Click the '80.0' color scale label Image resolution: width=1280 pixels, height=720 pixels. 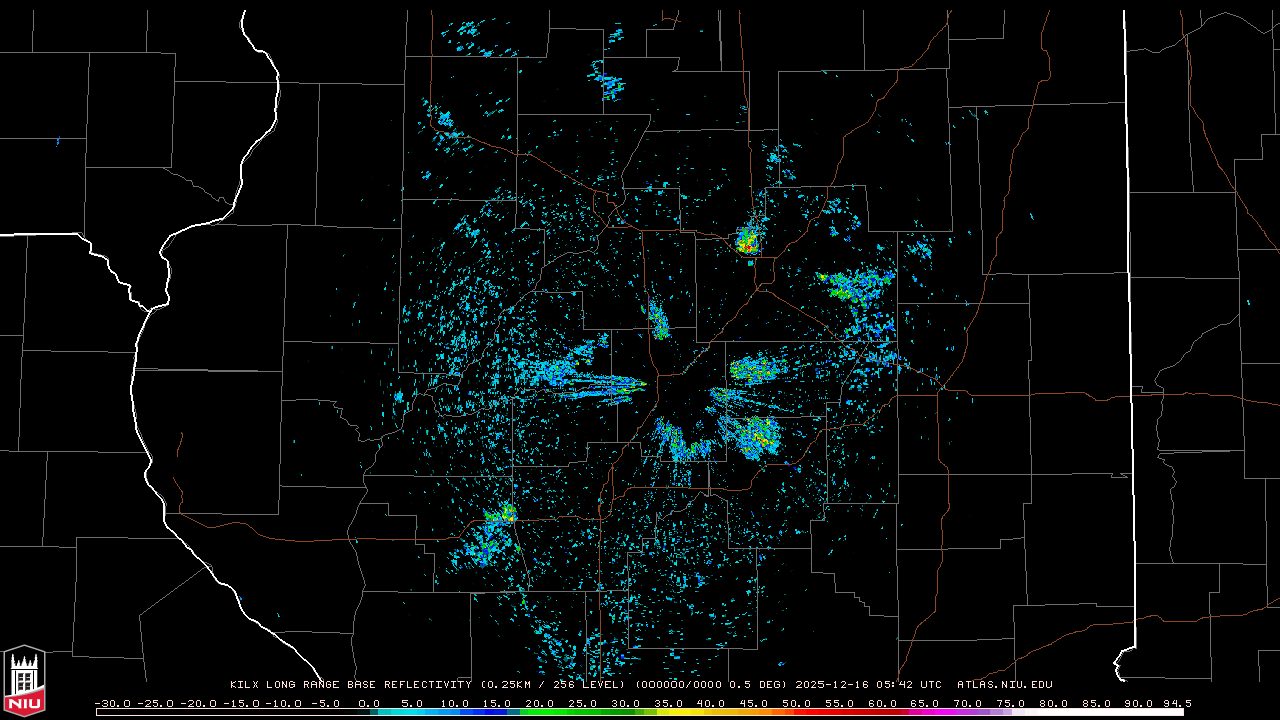click(1053, 703)
